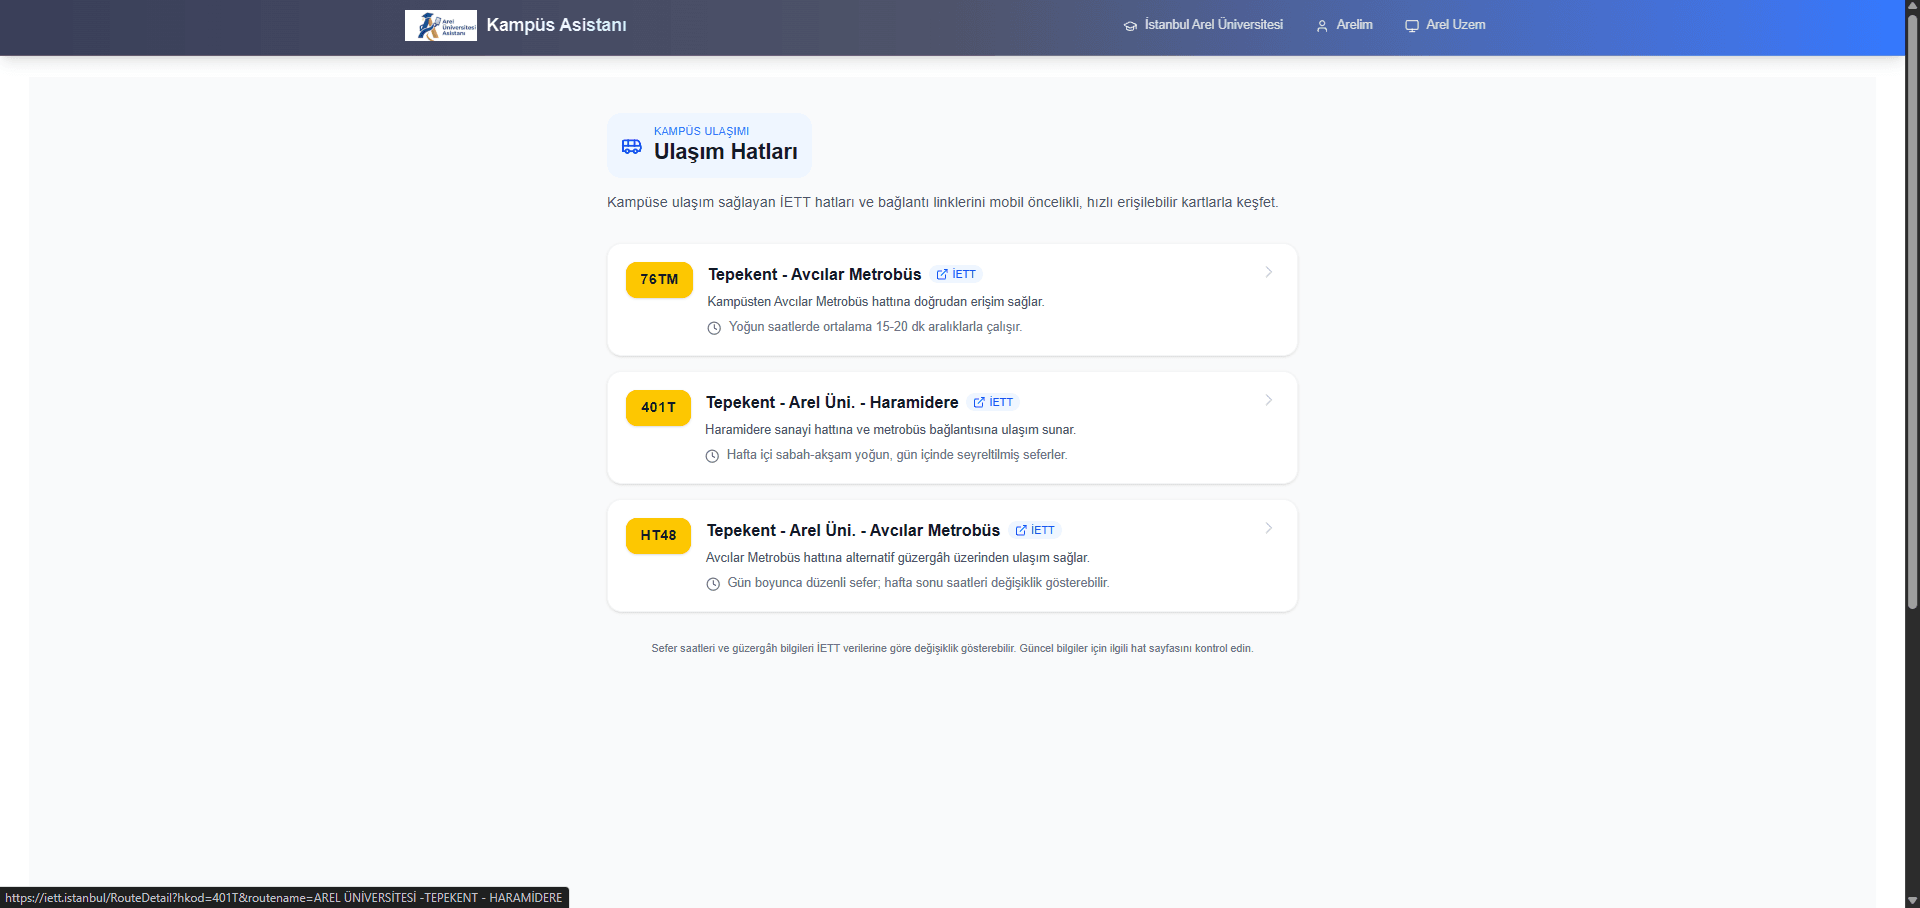The height and width of the screenshot is (908, 1920).
Task: Click the scrollbar up arrow
Action: click(x=1912, y=6)
